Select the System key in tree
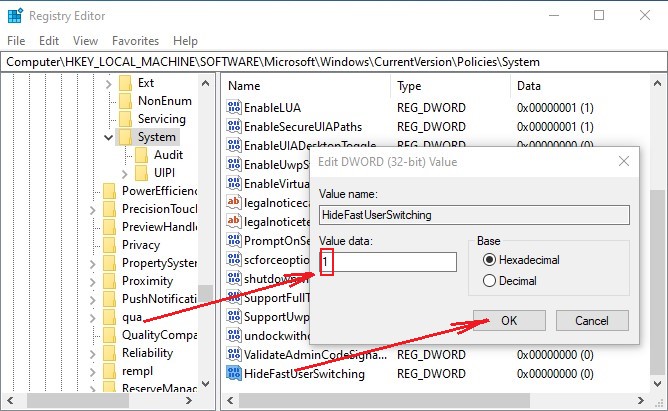The width and height of the screenshot is (668, 411). pos(156,137)
